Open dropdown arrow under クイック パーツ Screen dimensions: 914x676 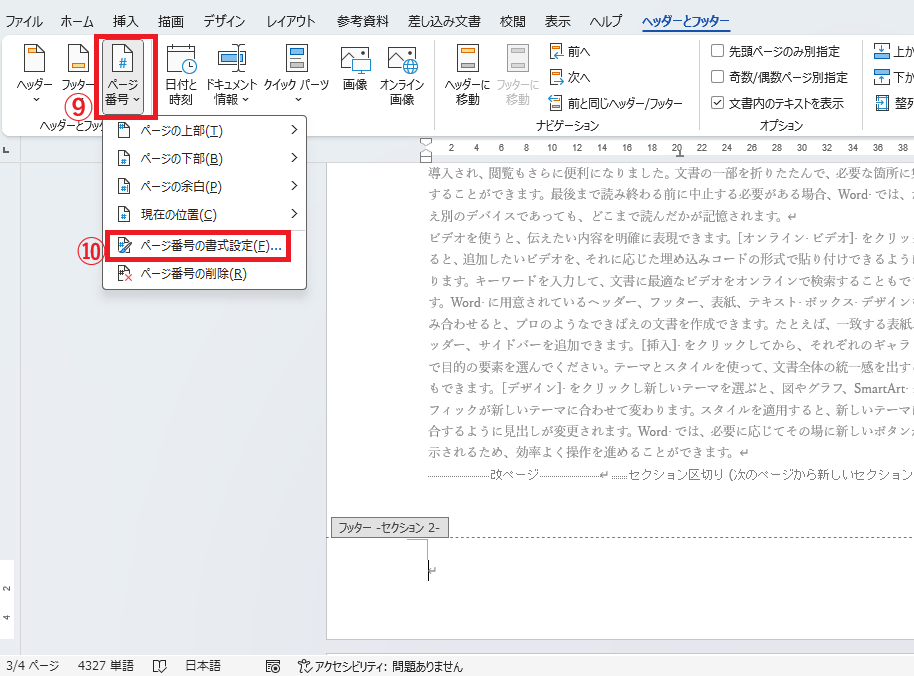click(298, 100)
